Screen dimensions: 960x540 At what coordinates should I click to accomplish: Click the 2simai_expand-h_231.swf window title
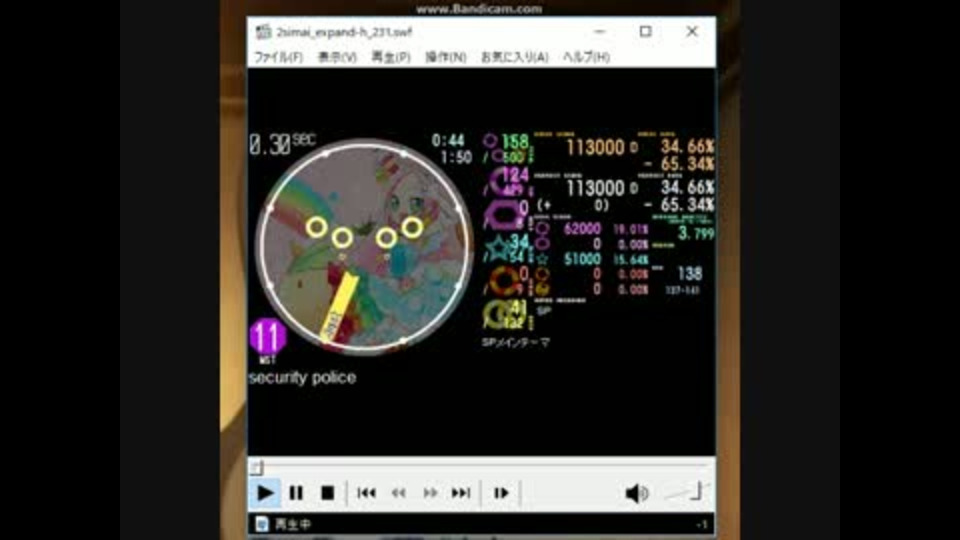point(344,32)
